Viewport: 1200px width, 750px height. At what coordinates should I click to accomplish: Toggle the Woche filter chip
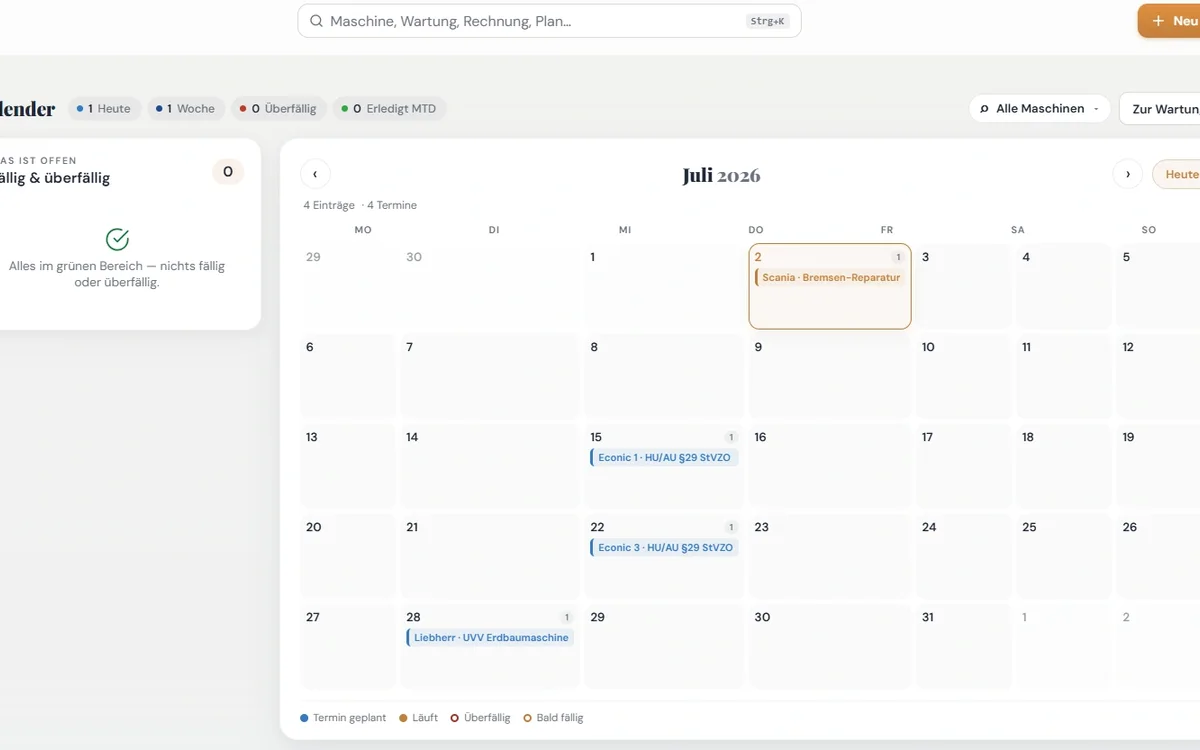point(186,109)
